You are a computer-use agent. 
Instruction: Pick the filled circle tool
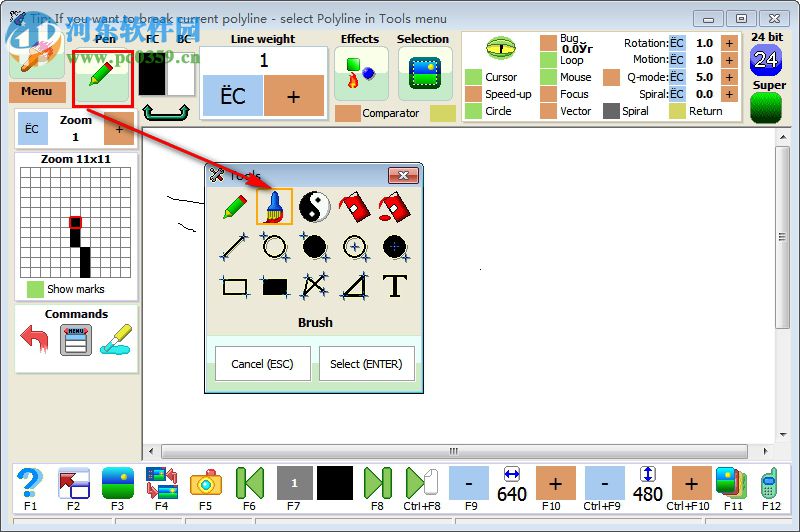(314, 247)
